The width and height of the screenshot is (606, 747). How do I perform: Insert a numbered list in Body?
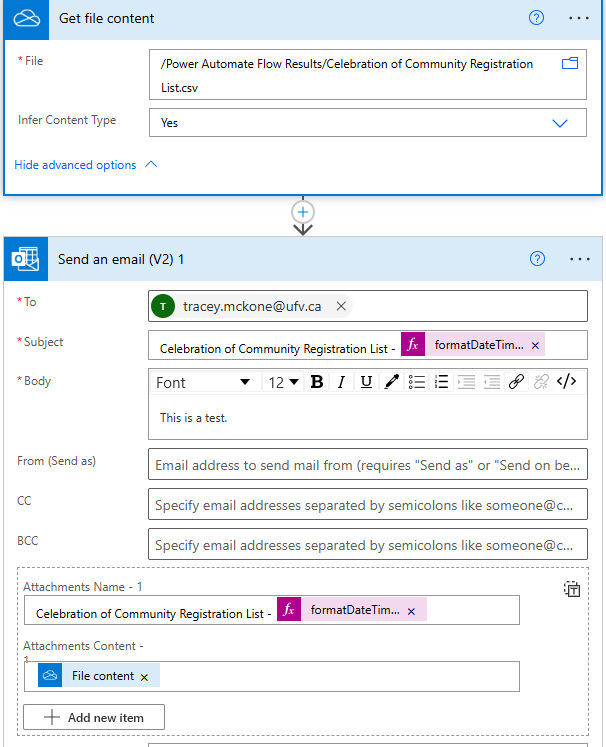coord(442,382)
